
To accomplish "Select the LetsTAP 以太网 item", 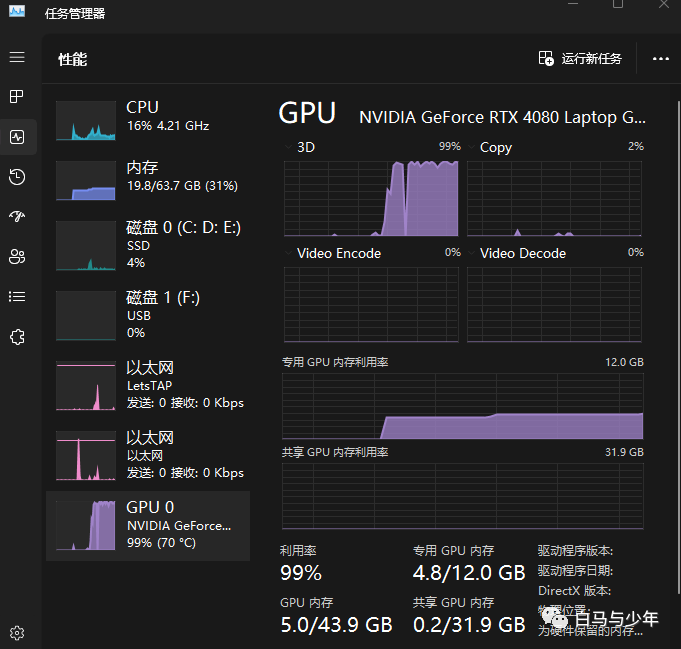I will pos(148,385).
